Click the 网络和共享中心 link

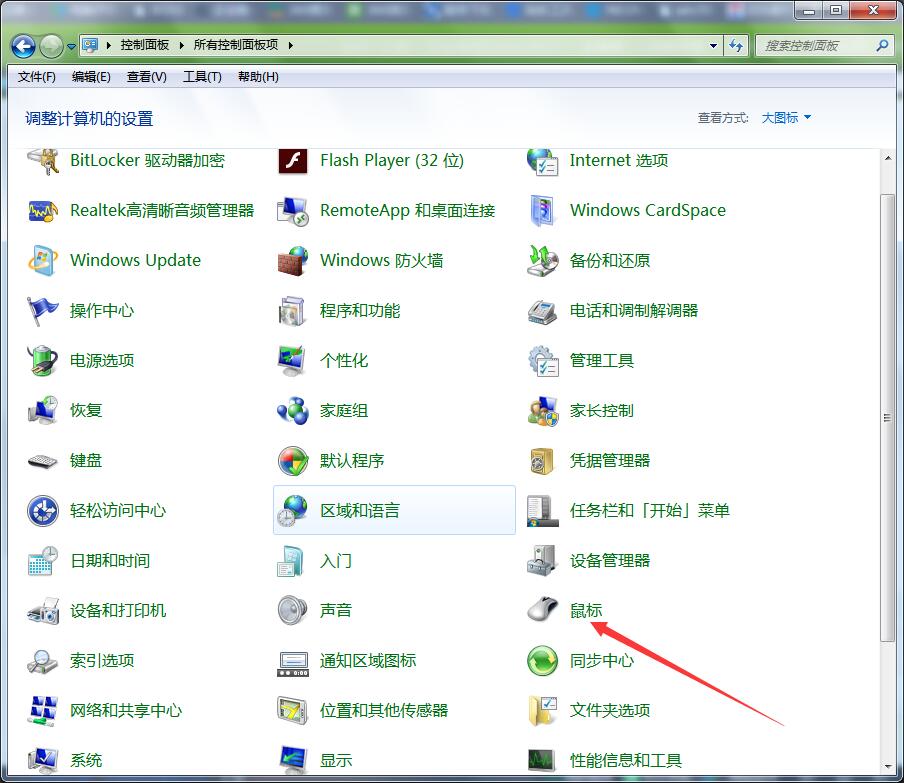pyautogui.click(x=126, y=711)
